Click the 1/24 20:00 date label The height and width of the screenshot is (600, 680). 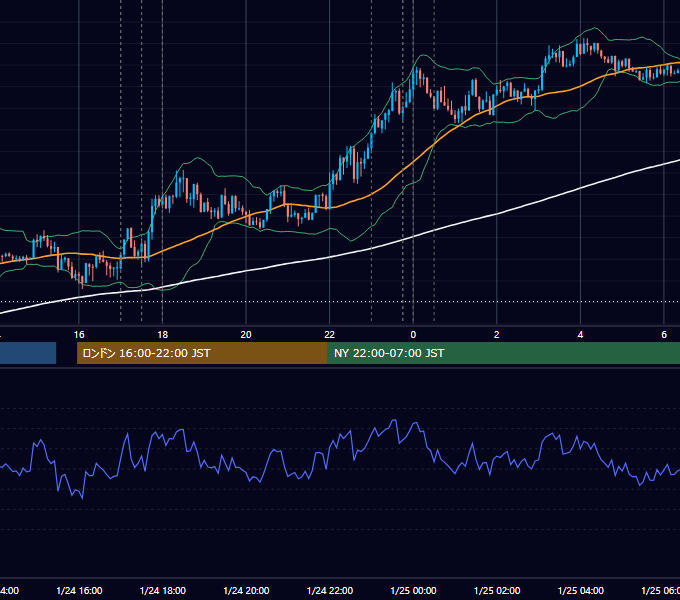pos(246,591)
